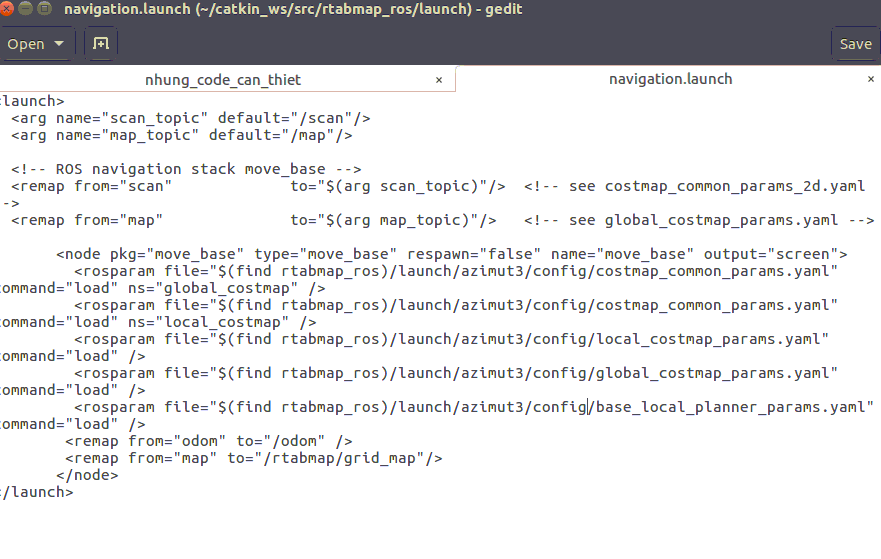Viewport: 881px width, 559px height.
Task: Click the remap from="odom" line
Action: click(x=208, y=441)
